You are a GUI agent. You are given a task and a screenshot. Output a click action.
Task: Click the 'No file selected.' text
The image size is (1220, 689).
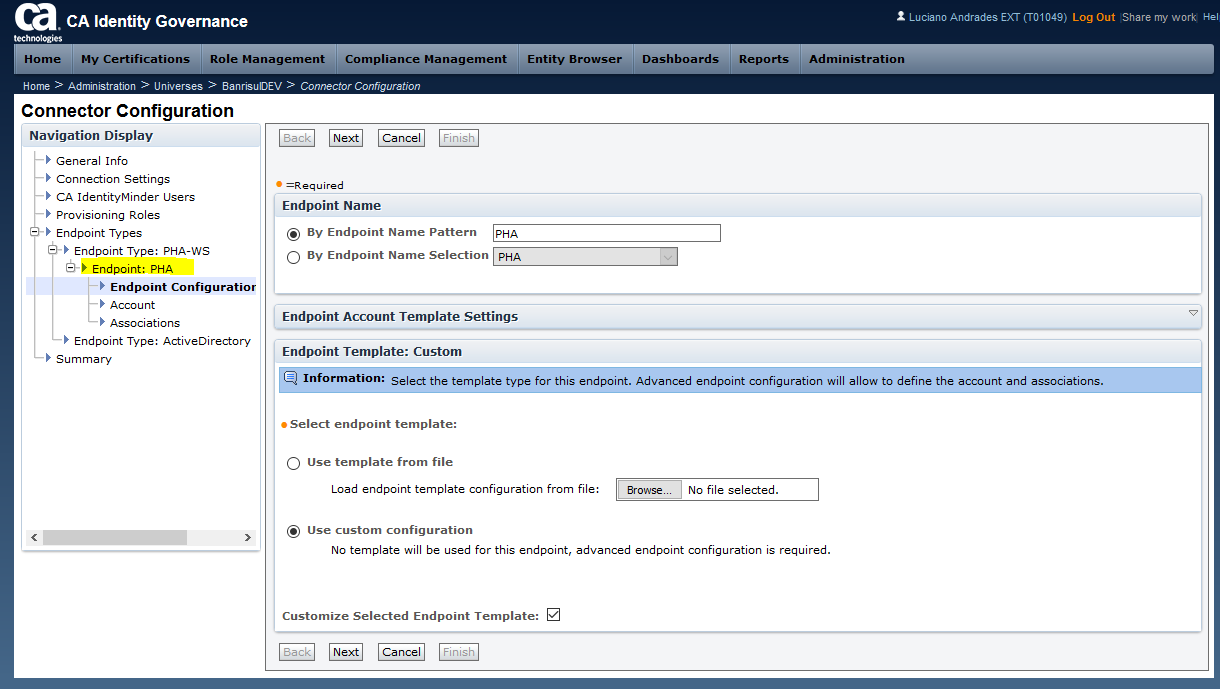[x=733, y=490]
